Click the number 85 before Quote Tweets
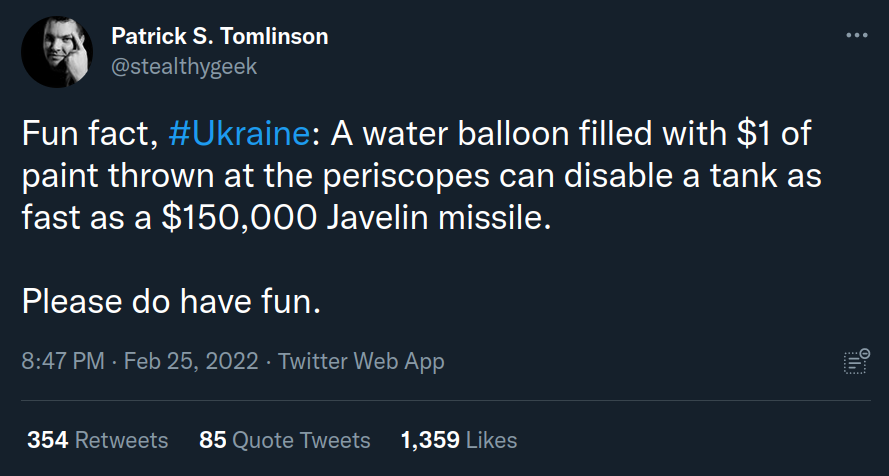 coord(212,440)
